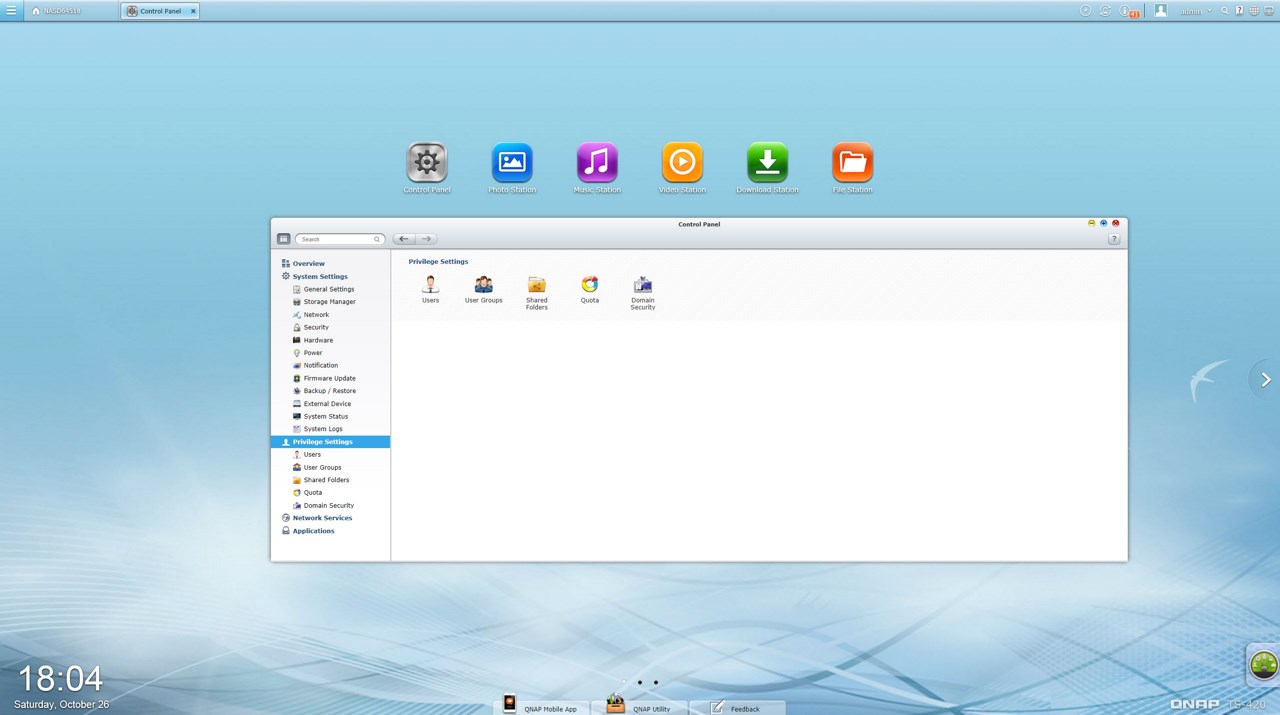
Task: Open the search magnifier in top bar
Action: pos(1225,11)
